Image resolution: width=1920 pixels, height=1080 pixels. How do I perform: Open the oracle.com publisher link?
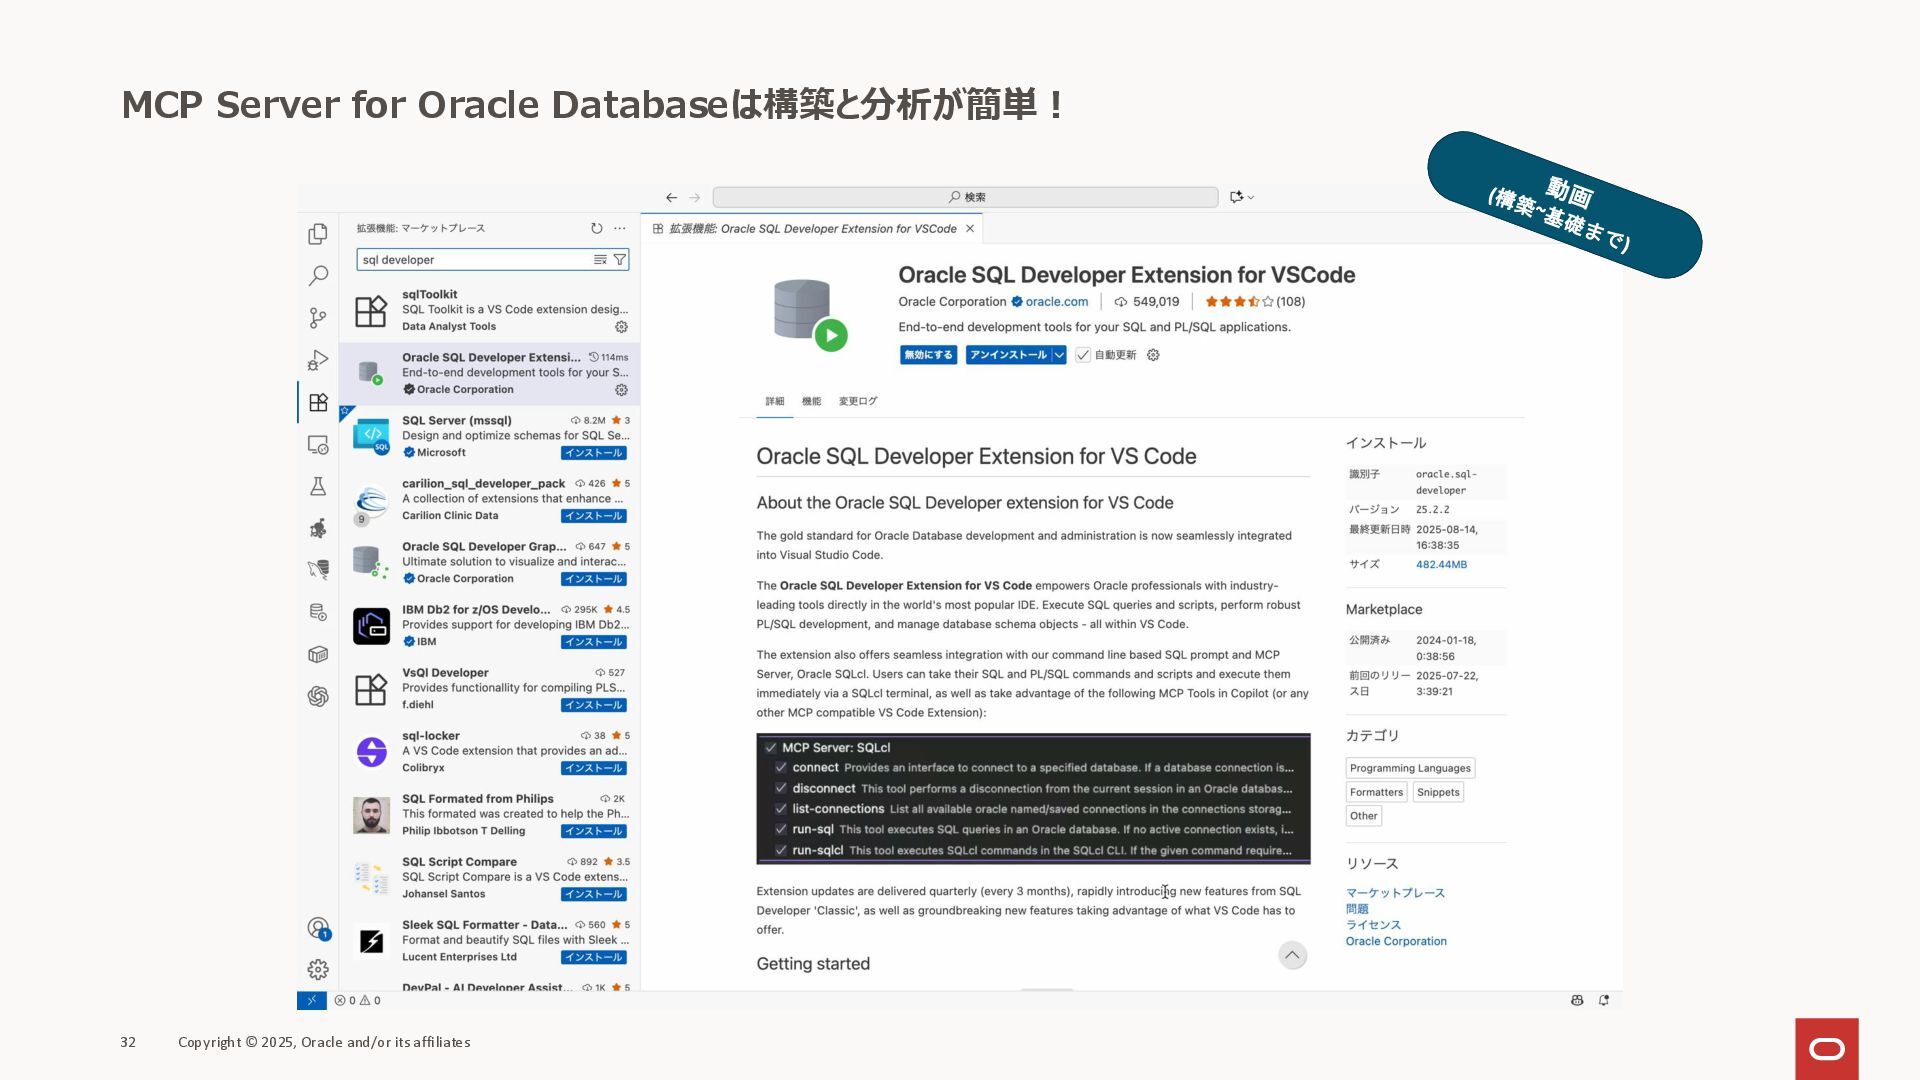(1056, 302)
